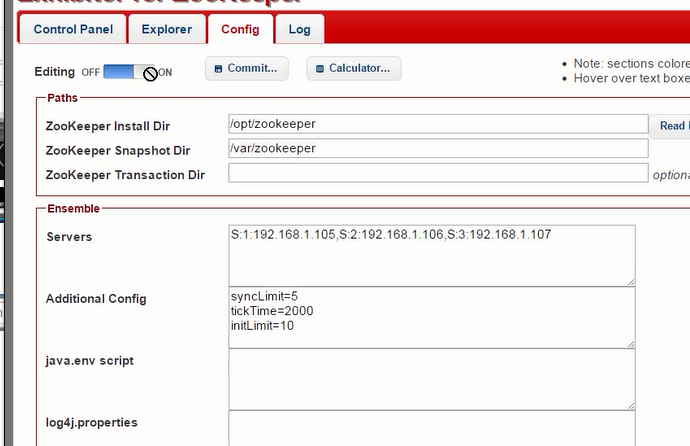The width and height of the screenshot is (690, 446).
Task: Click the log4j.properties text area
Action: pos(432,429)
